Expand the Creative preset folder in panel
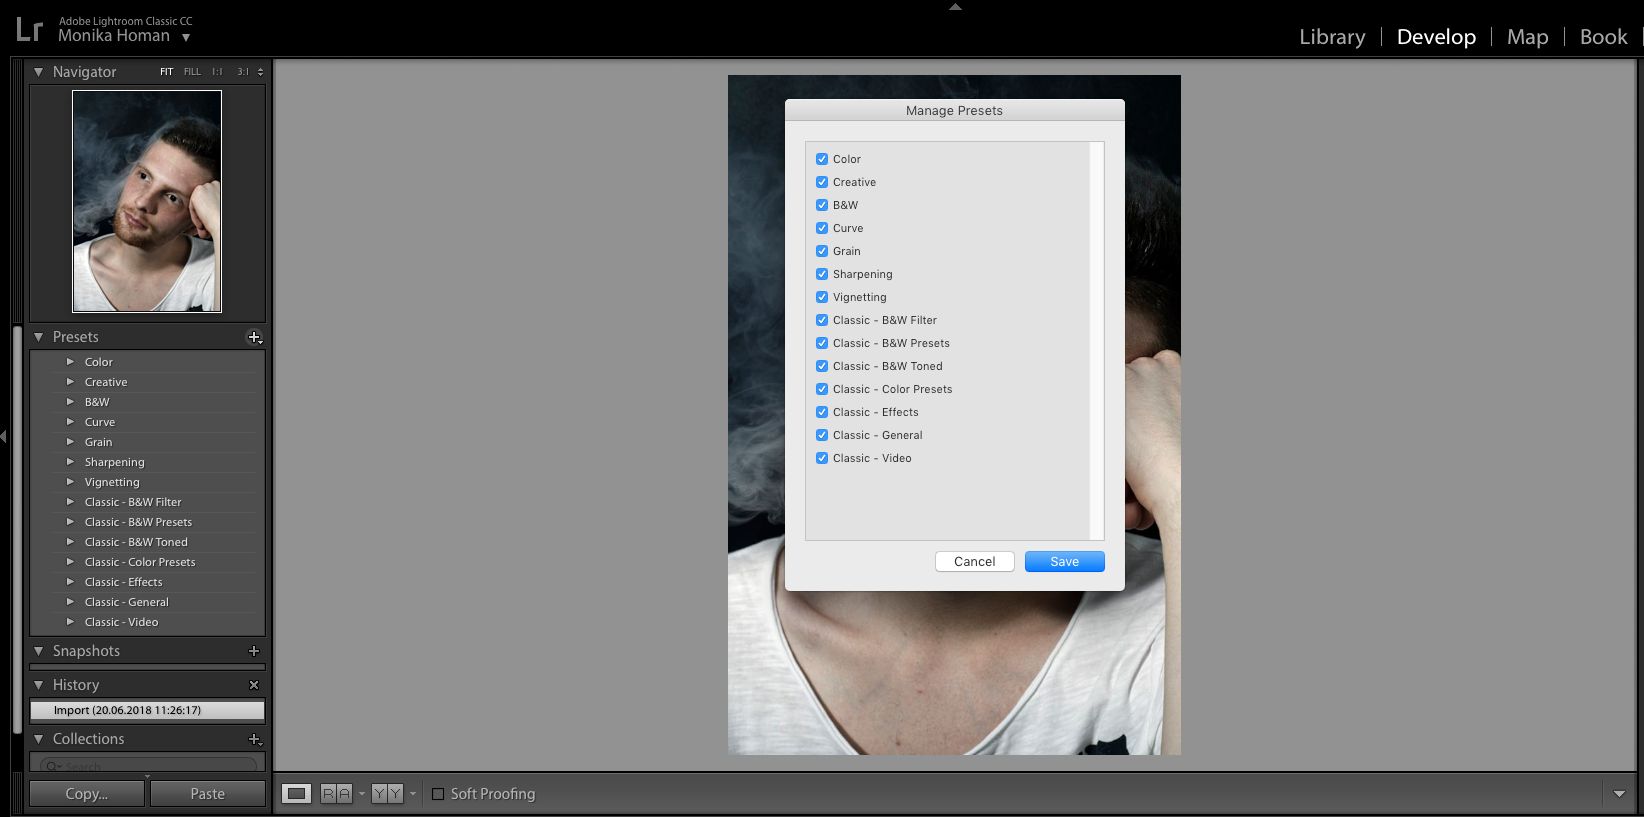 click(70, 382)
